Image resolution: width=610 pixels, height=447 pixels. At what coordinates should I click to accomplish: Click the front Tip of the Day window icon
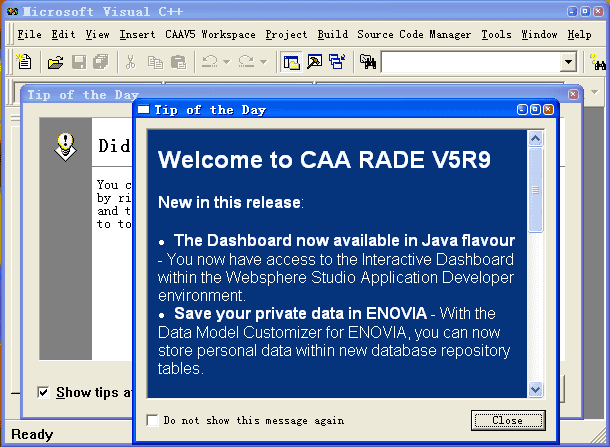(x=144, y=110)
